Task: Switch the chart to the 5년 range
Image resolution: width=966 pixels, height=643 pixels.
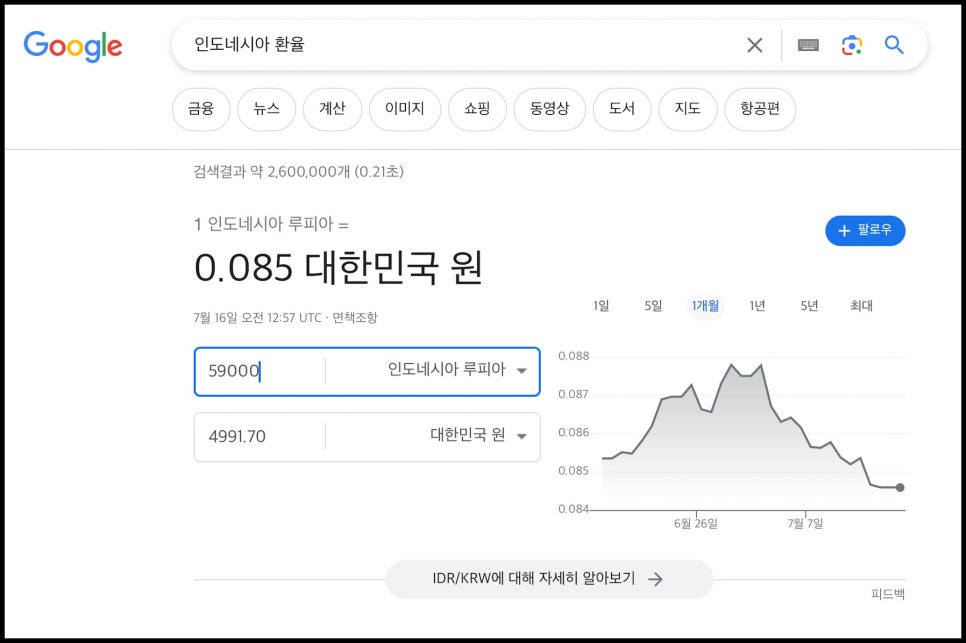Action: [x=809, y=305]
